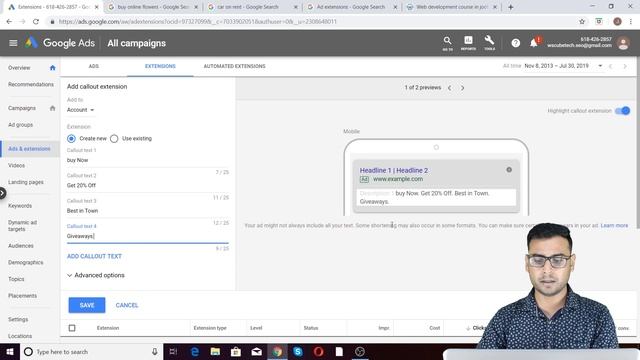Switch to the 'car on rent' browser tab
The image size is (640, 360).
point(253,7)
